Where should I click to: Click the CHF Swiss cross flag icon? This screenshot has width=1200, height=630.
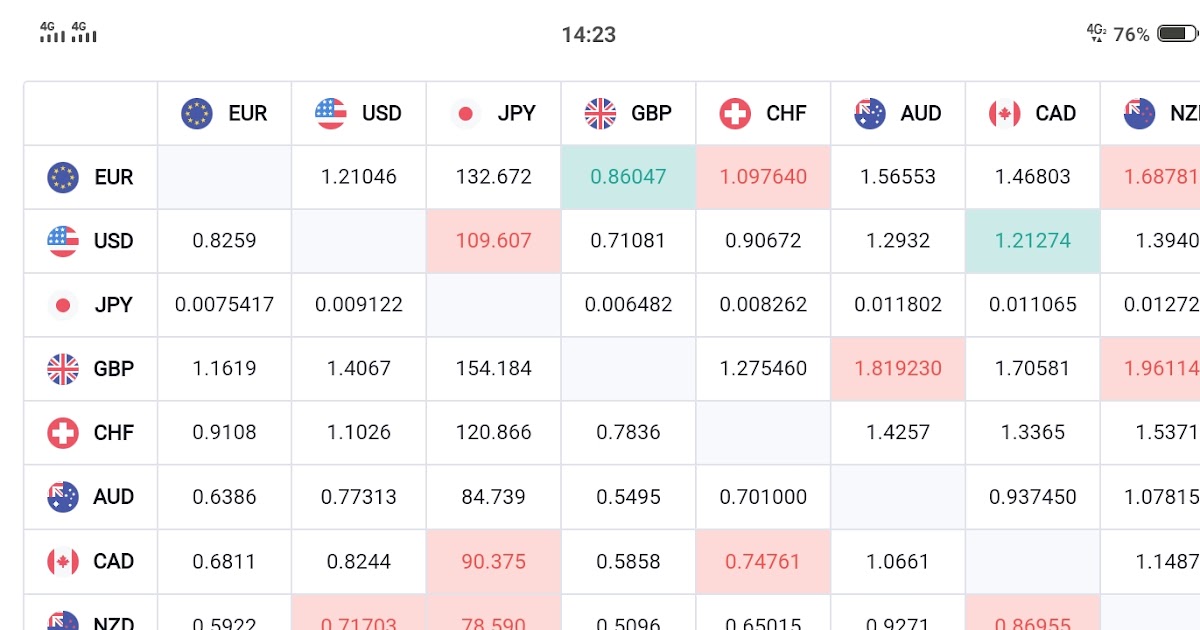pyautogui.click(x=735, y=113)
